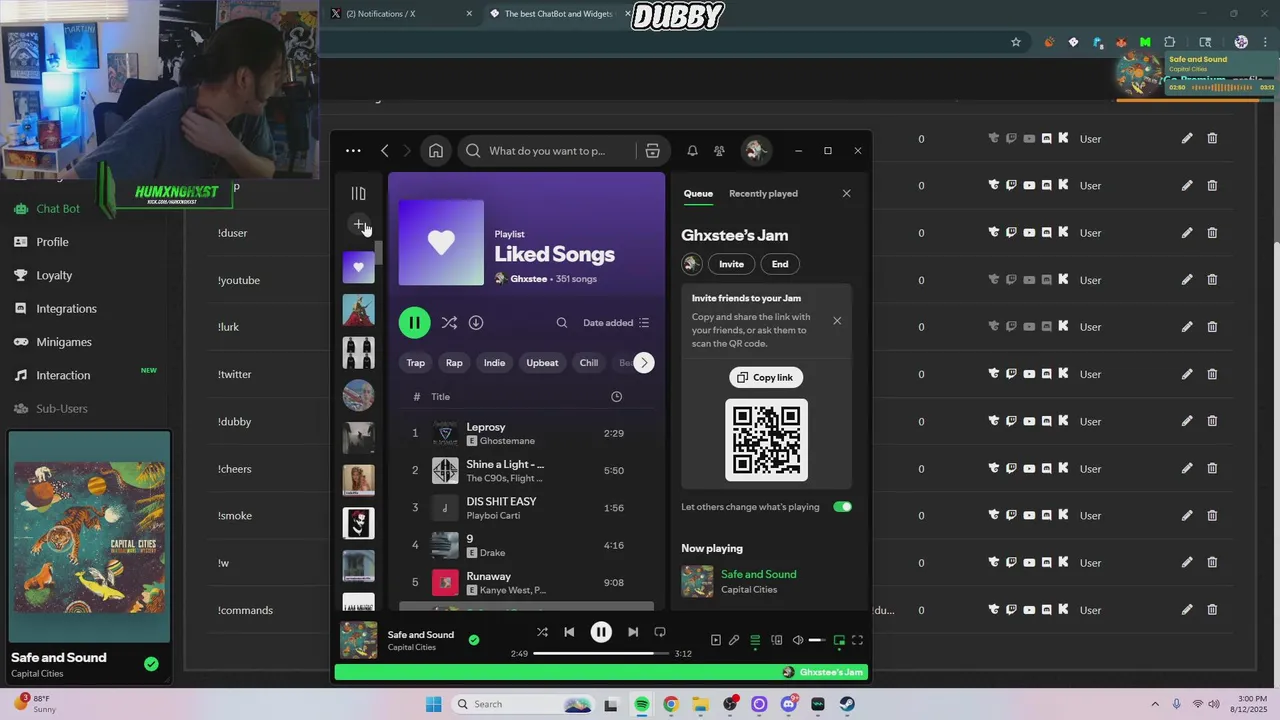Pause Liked Songs with green button

(414, 323)
